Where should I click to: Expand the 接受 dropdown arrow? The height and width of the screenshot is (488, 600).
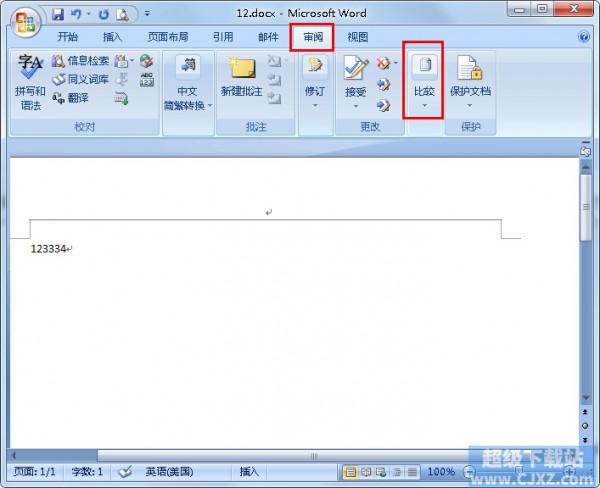[x=356, y=106]
